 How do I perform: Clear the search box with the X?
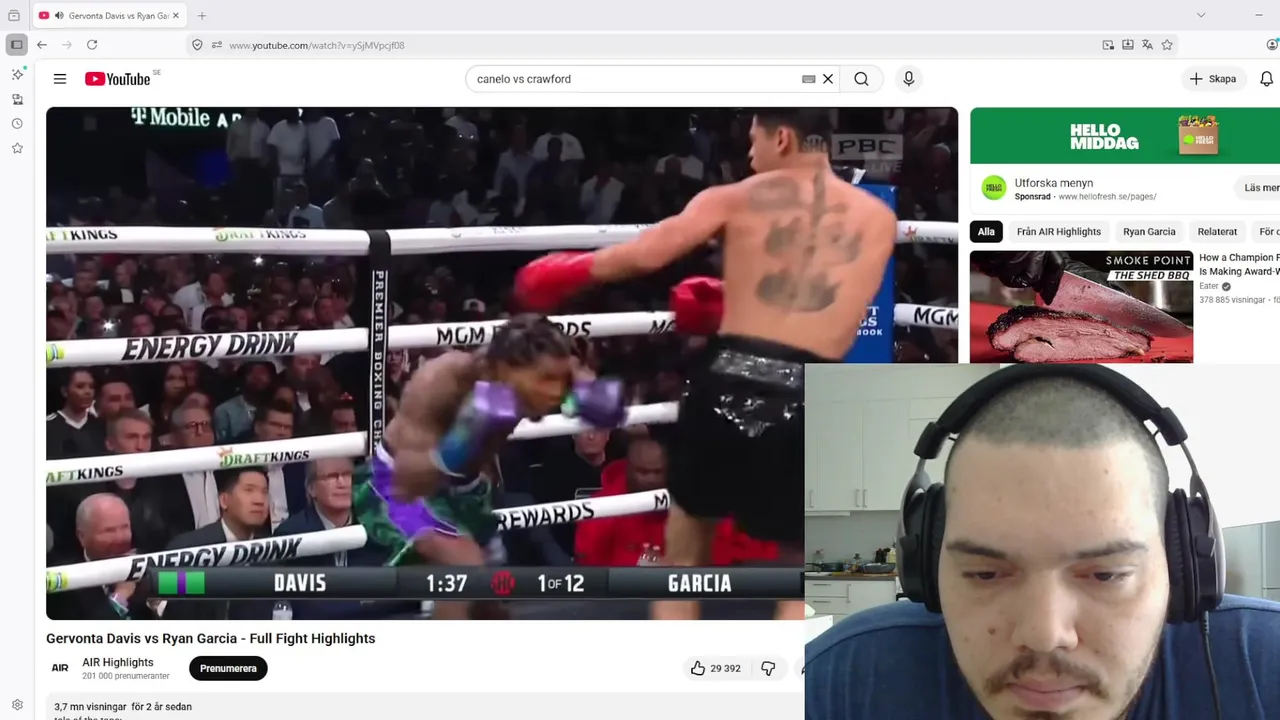coord(828,79)
